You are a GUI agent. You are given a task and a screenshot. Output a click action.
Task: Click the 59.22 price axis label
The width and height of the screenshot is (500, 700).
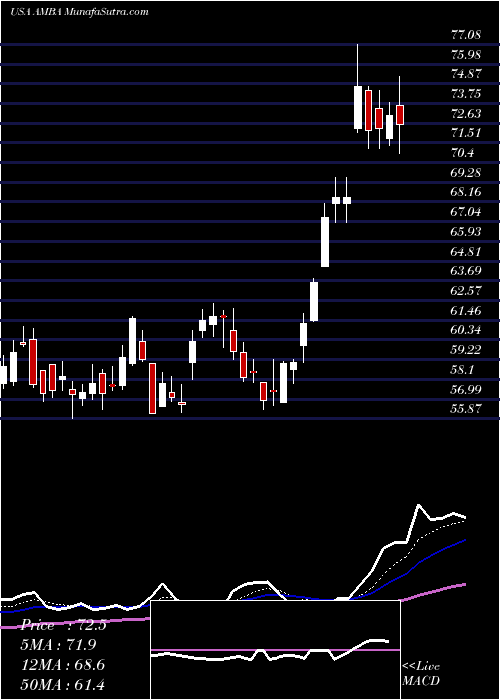[x=467, y=350]
